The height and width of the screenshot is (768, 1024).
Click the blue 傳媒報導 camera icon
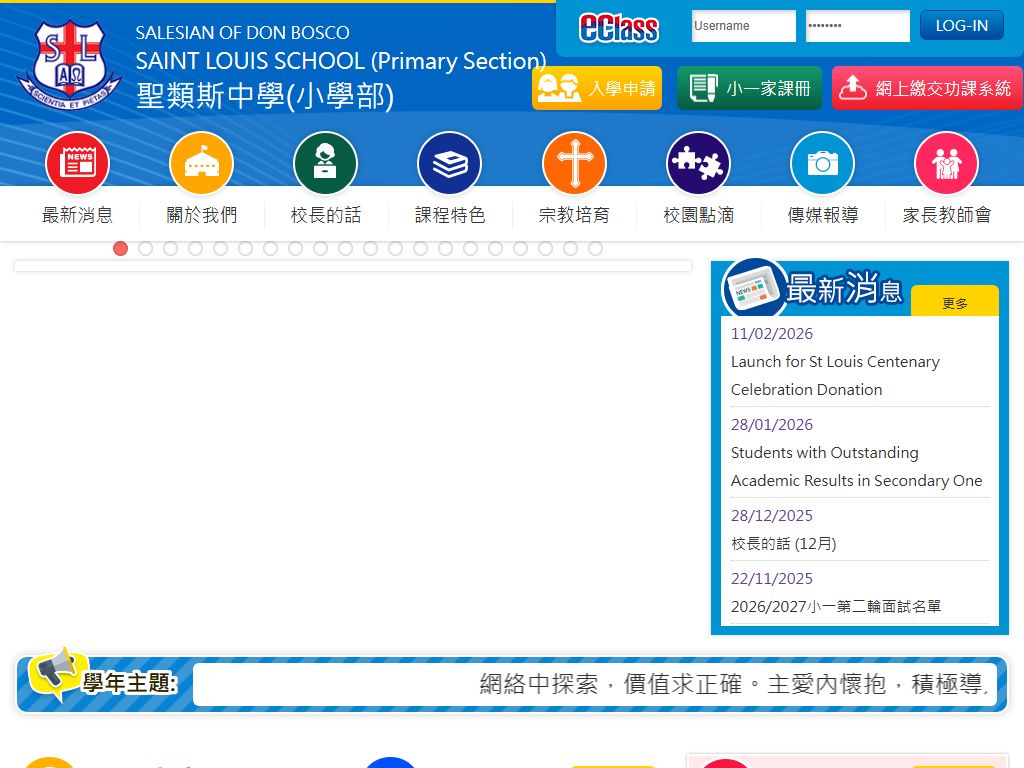[822, 163]
